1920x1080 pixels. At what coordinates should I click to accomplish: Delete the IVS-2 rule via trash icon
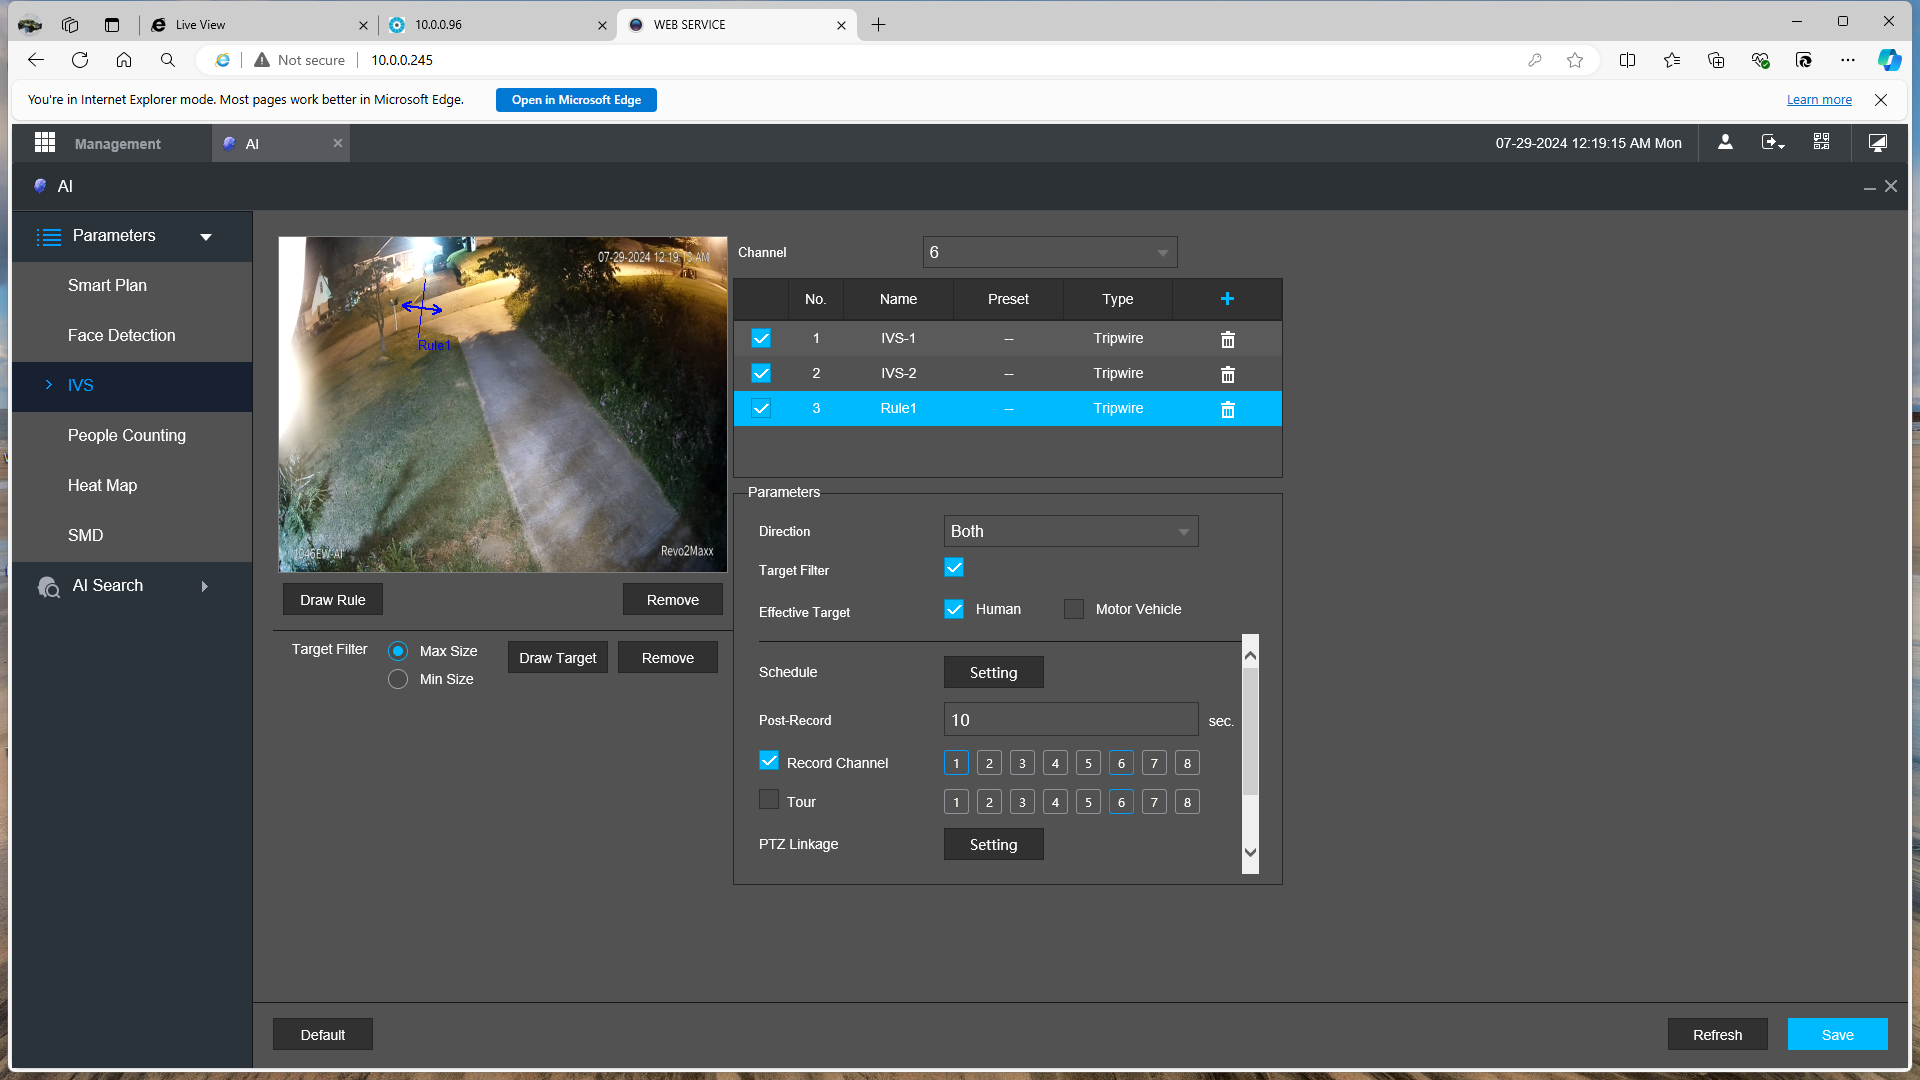click(1228, 374)
